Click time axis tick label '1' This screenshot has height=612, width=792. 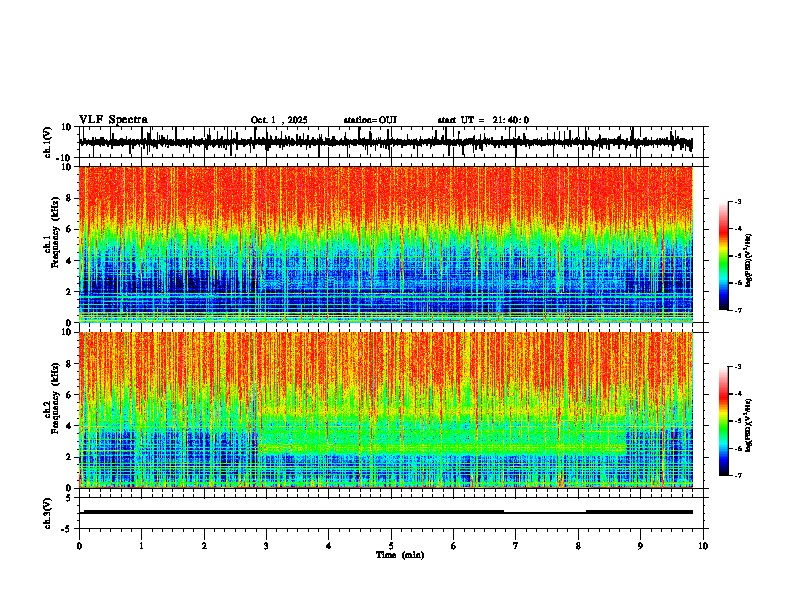point(141,546)
